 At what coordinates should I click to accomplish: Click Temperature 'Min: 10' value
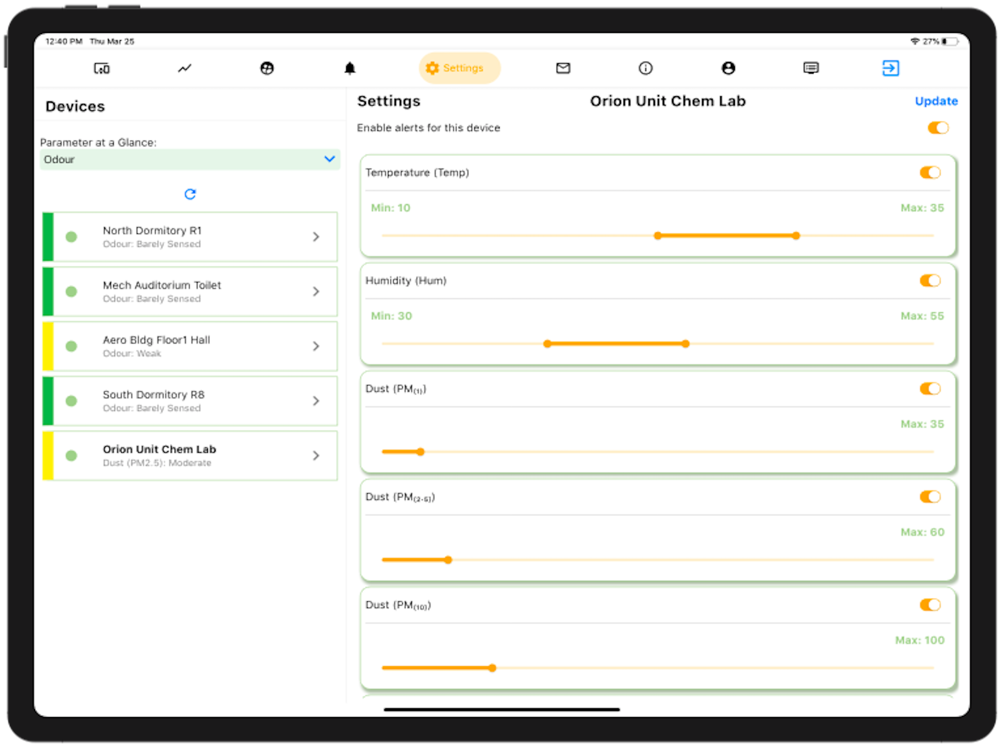390,208
